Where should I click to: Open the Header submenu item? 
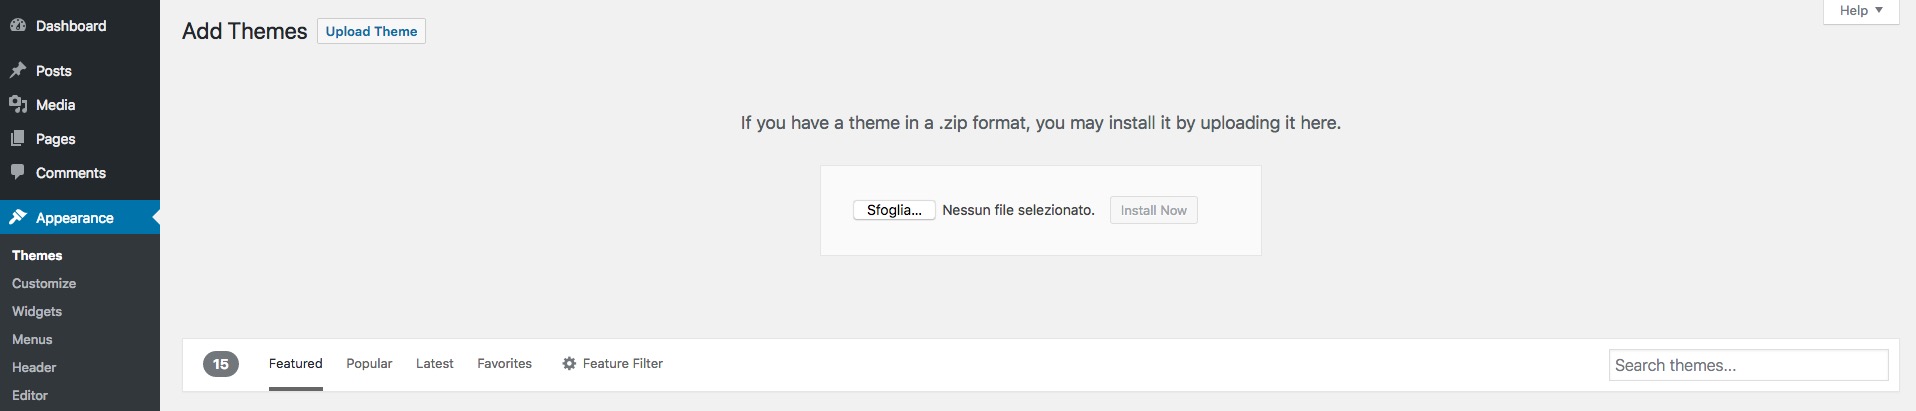click(34, 367)
